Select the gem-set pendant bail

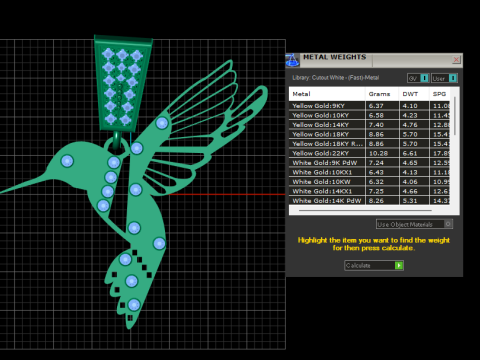pos(123,84)
